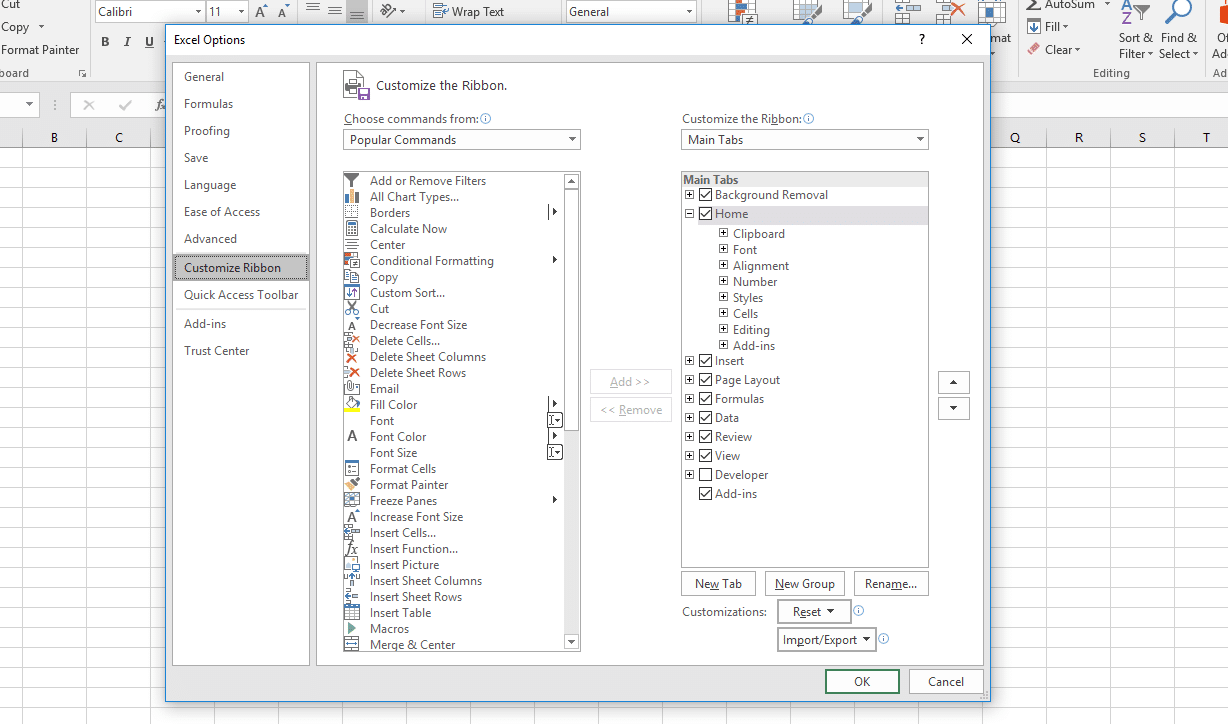Screen dimensions: 1228x724
Task: Toggle the Home tab checkbox
Action: point(706,214)
